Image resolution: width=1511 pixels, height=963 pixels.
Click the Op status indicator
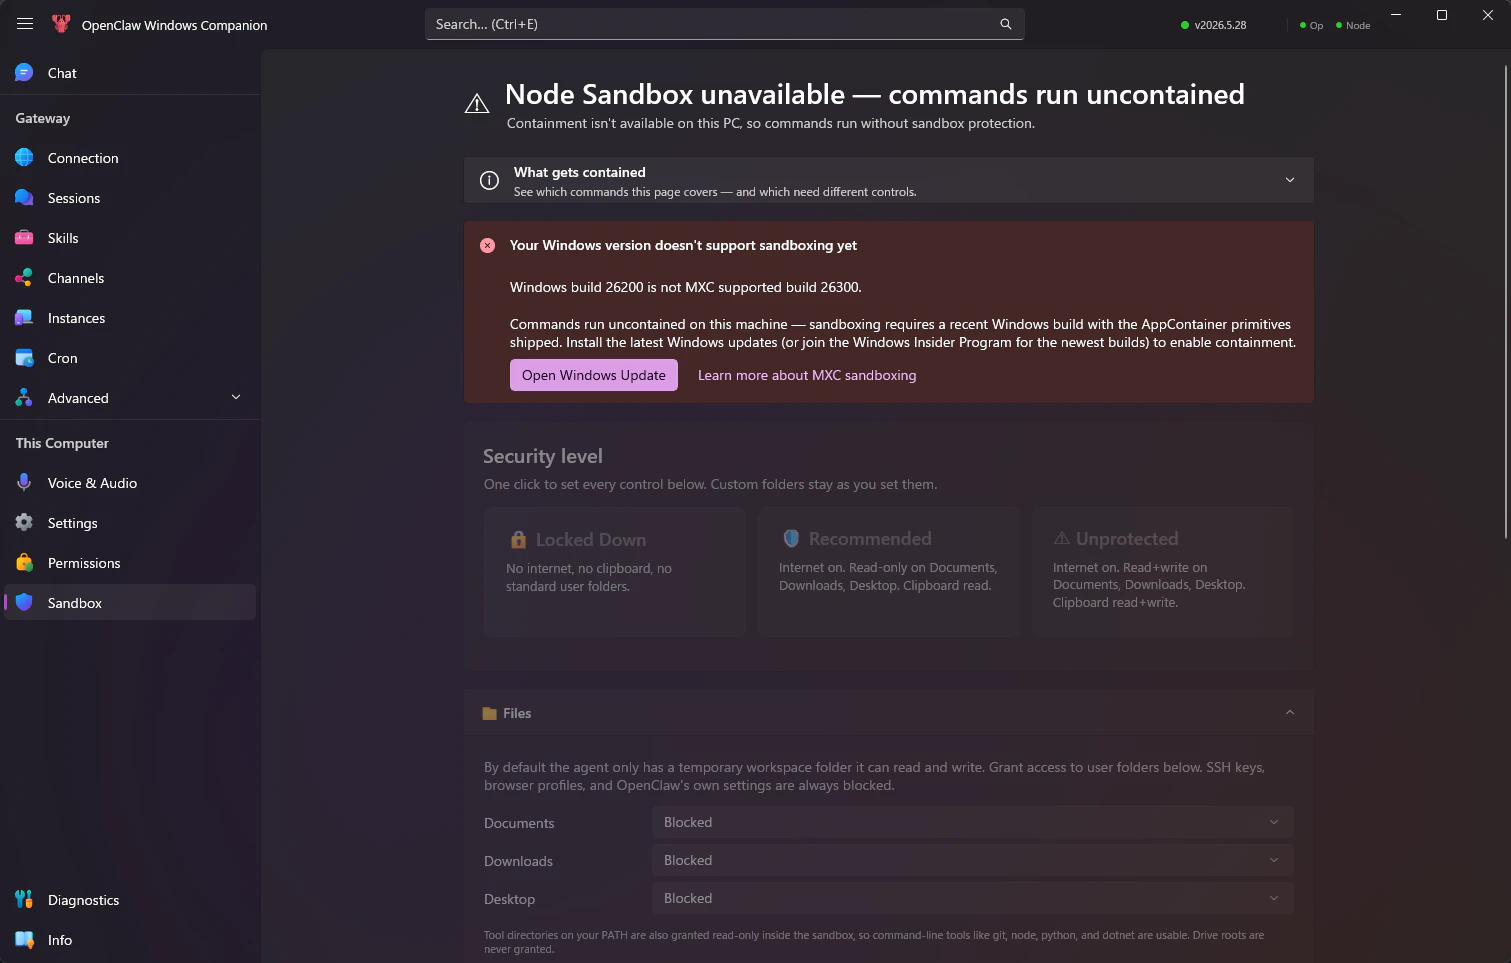(1311, 25)
